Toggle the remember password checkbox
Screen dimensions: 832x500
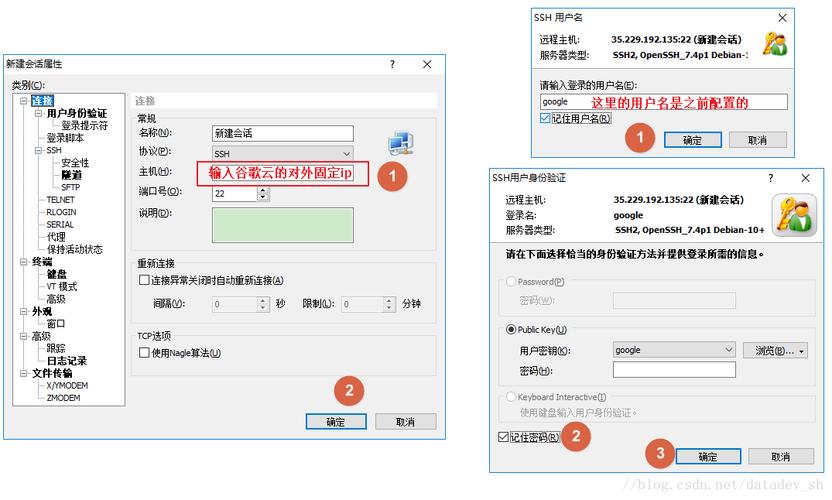[504, 437]
